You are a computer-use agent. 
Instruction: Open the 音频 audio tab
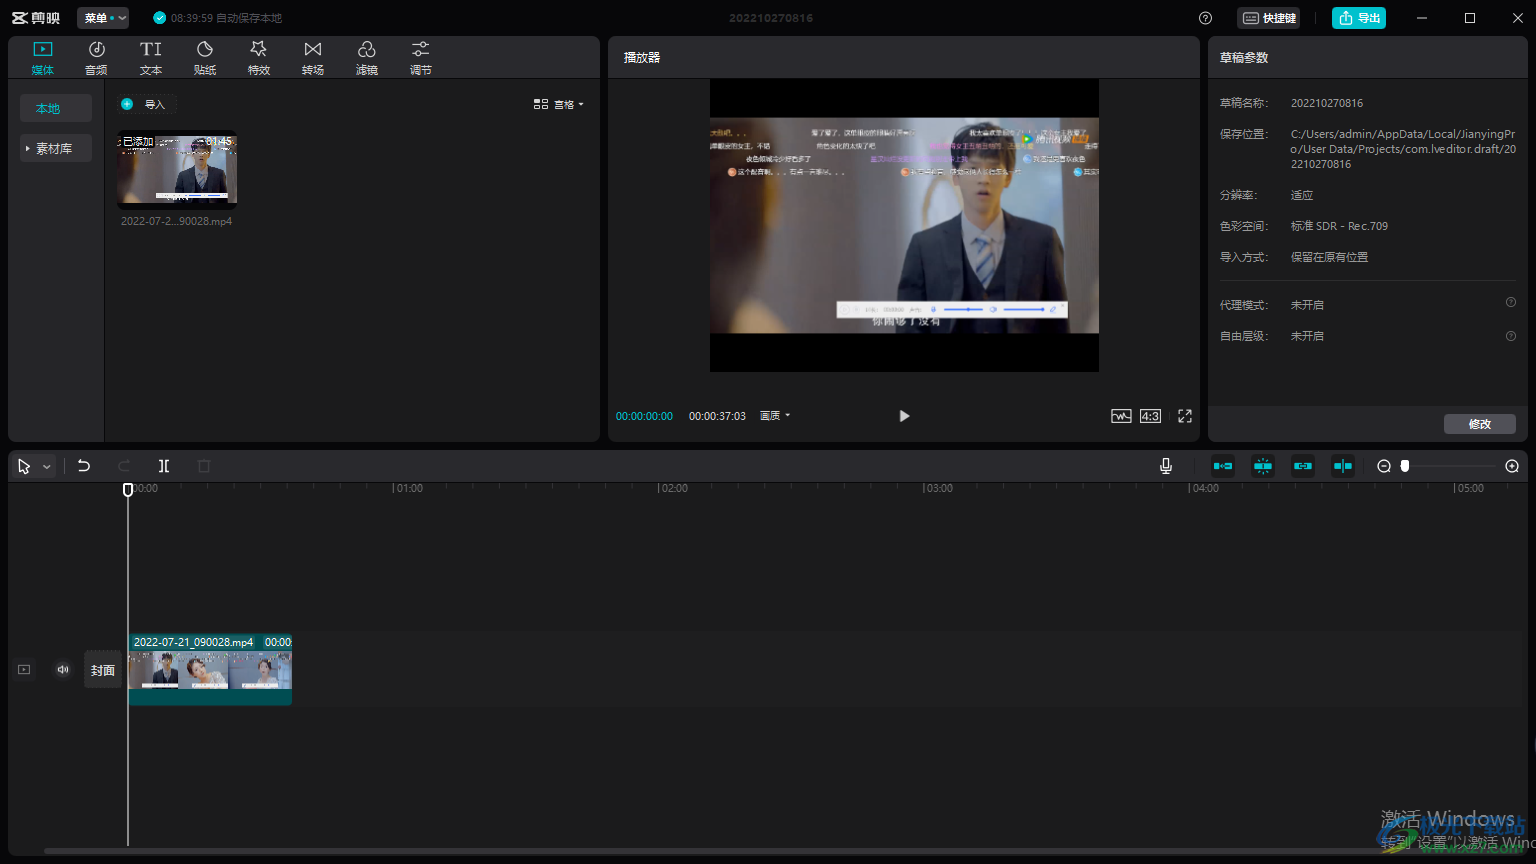click(x=96, y=58)
